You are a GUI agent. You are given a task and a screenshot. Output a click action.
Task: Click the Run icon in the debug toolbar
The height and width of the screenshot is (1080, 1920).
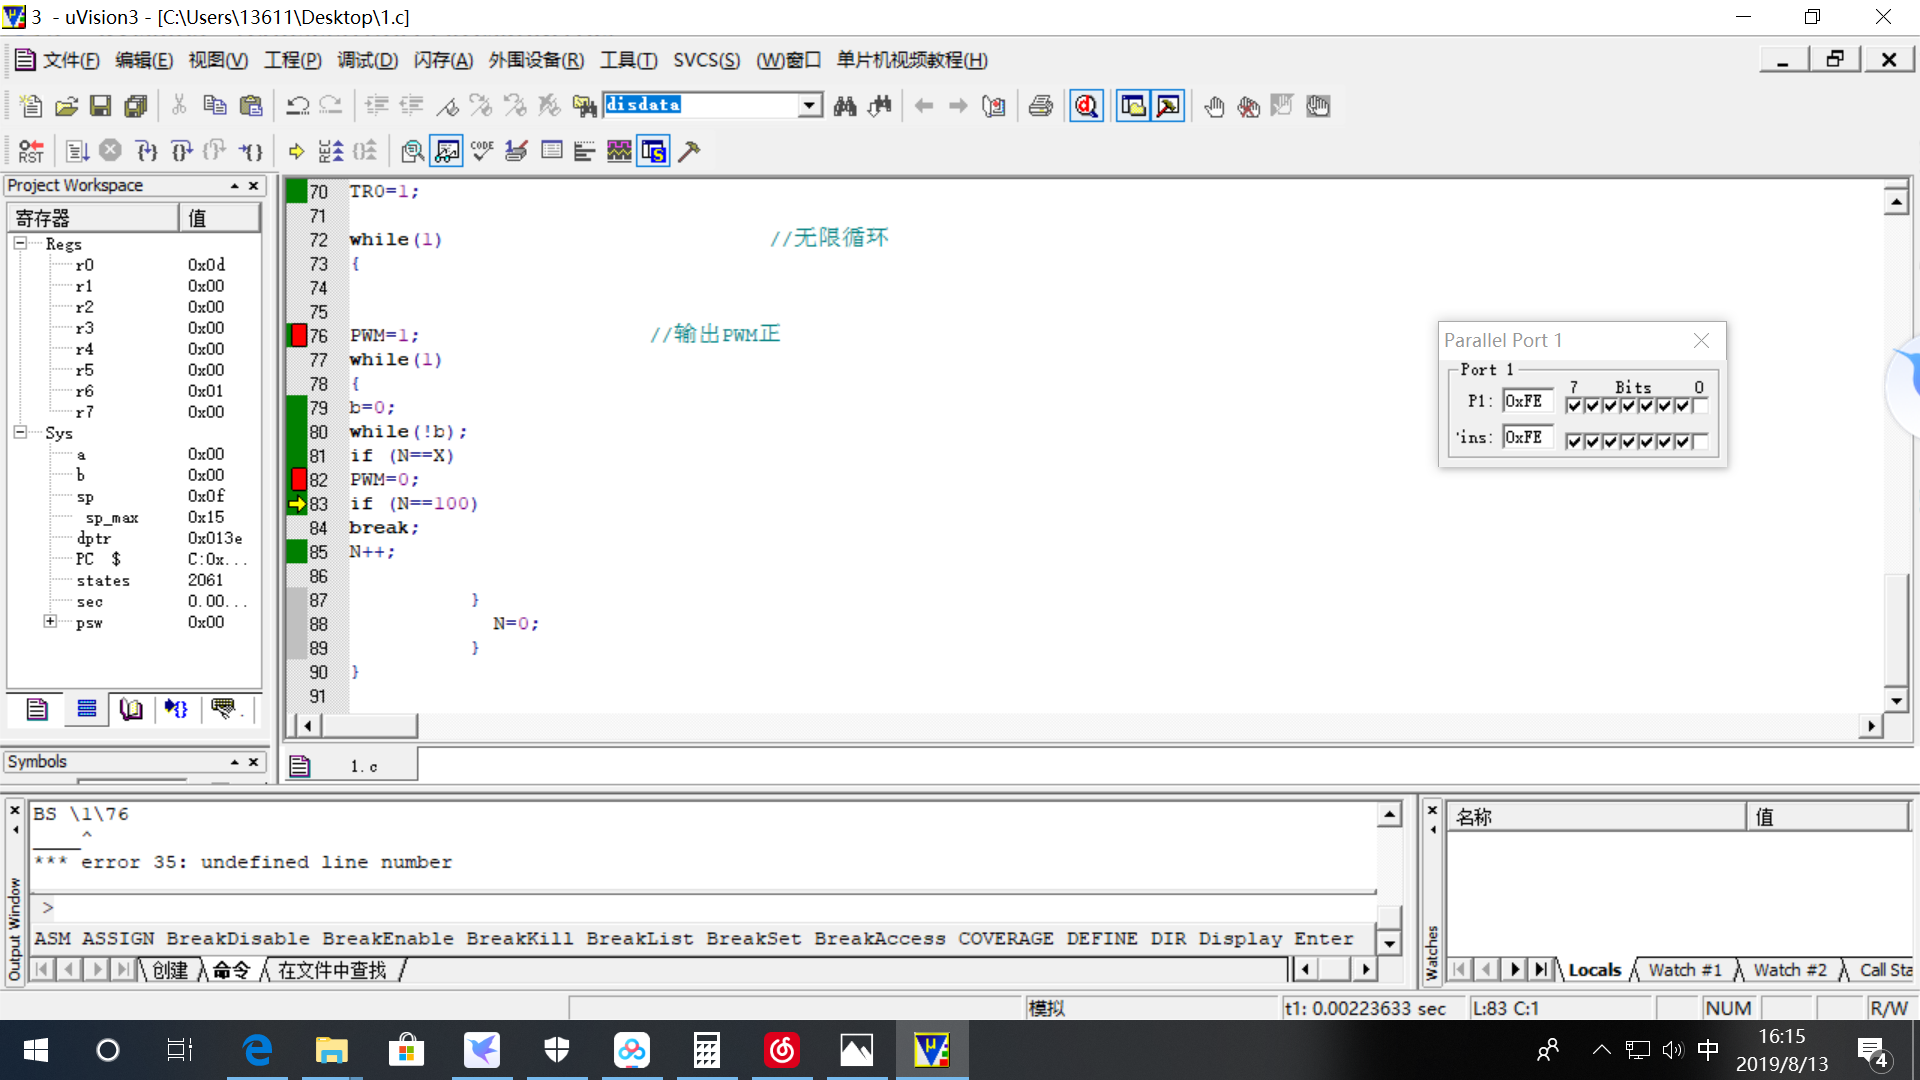point(77,151)
